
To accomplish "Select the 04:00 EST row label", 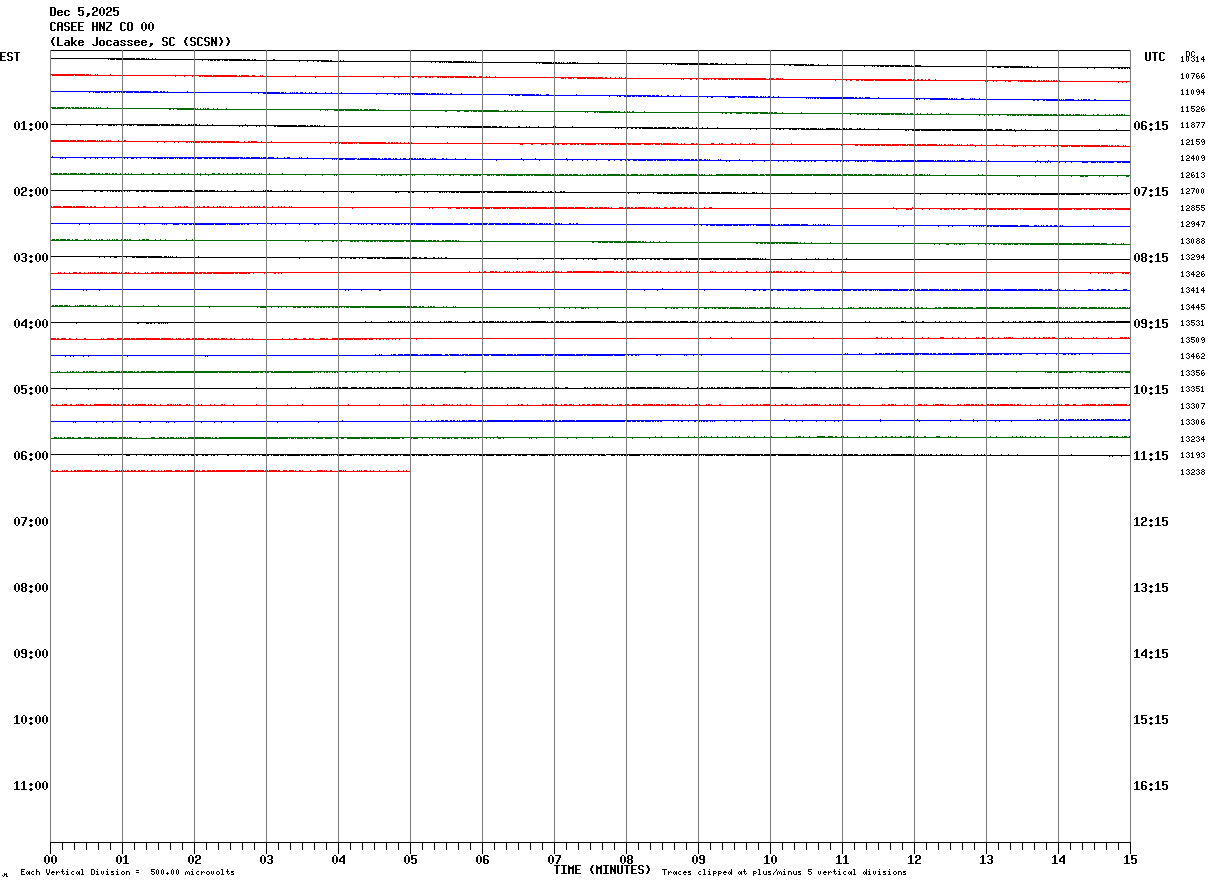I will pos(31,324).
